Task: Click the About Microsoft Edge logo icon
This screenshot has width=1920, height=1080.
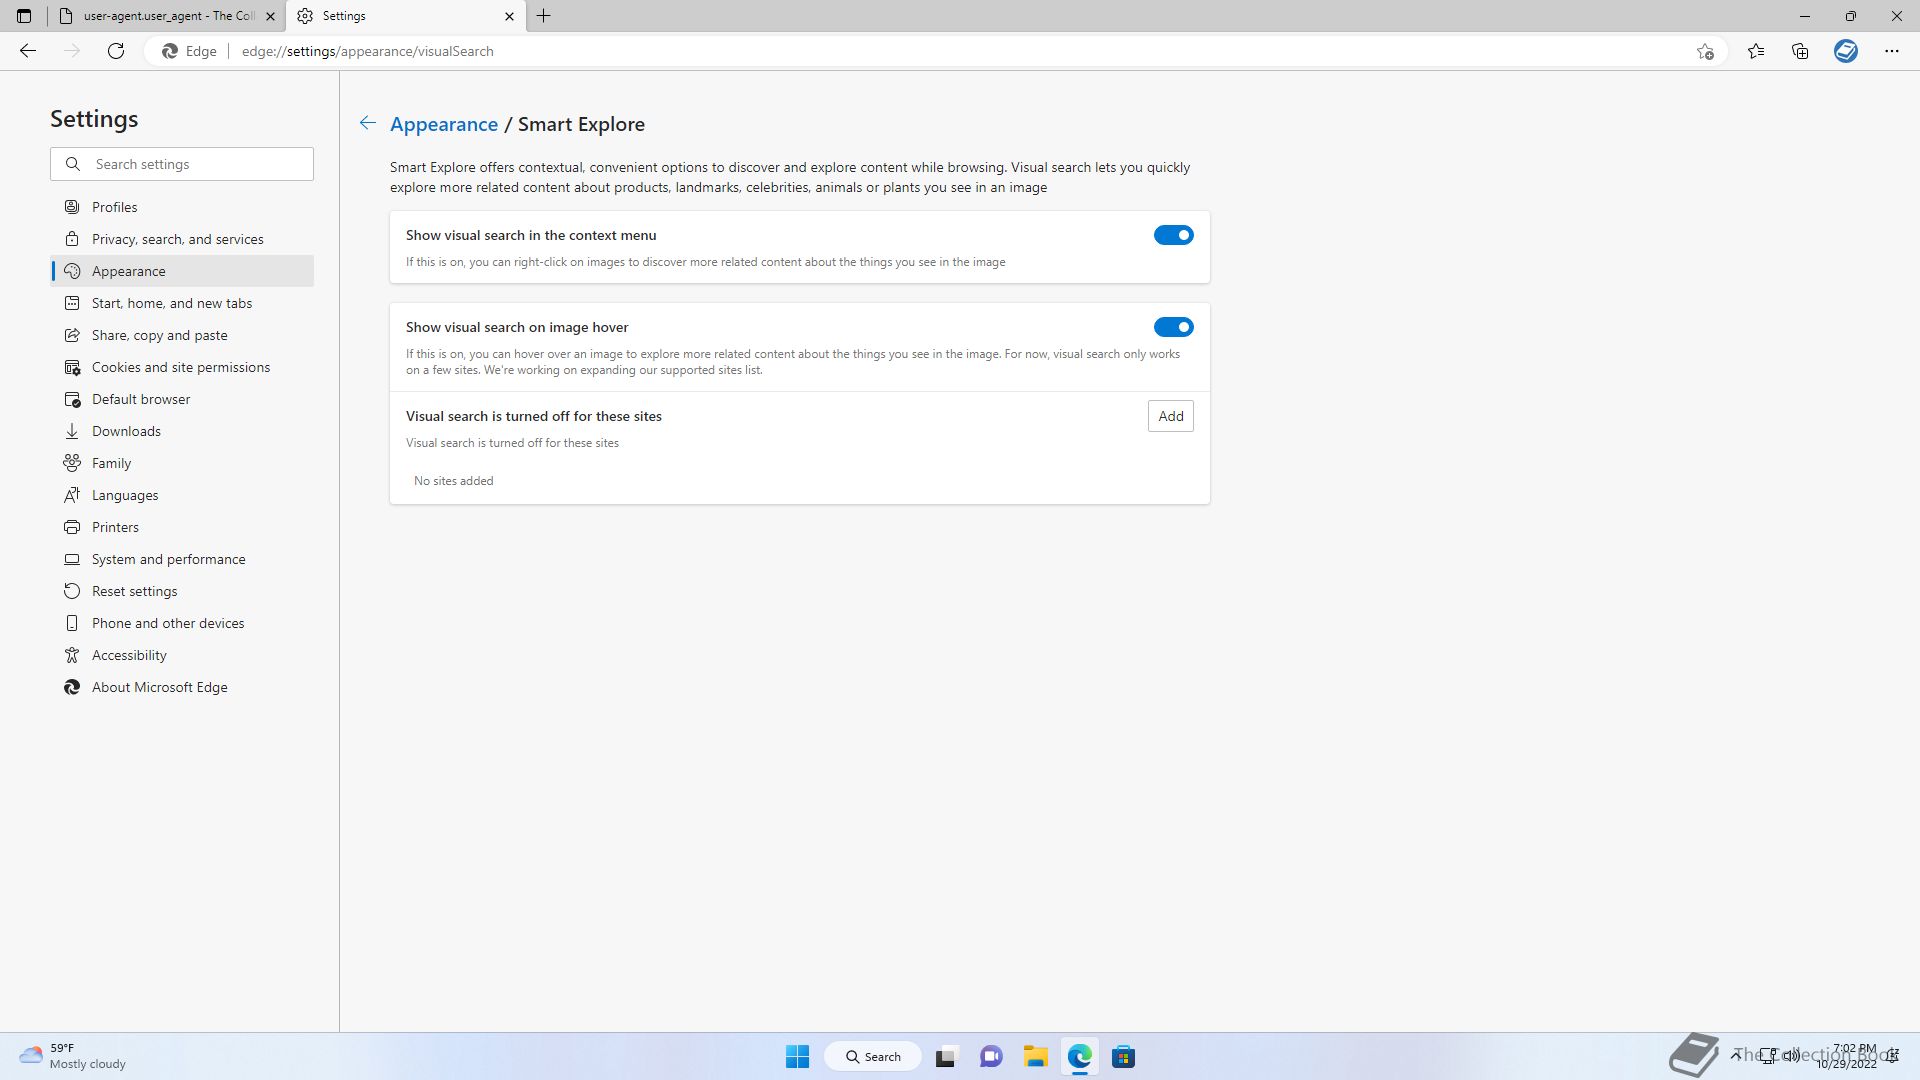Action: [x=72, y=687]
